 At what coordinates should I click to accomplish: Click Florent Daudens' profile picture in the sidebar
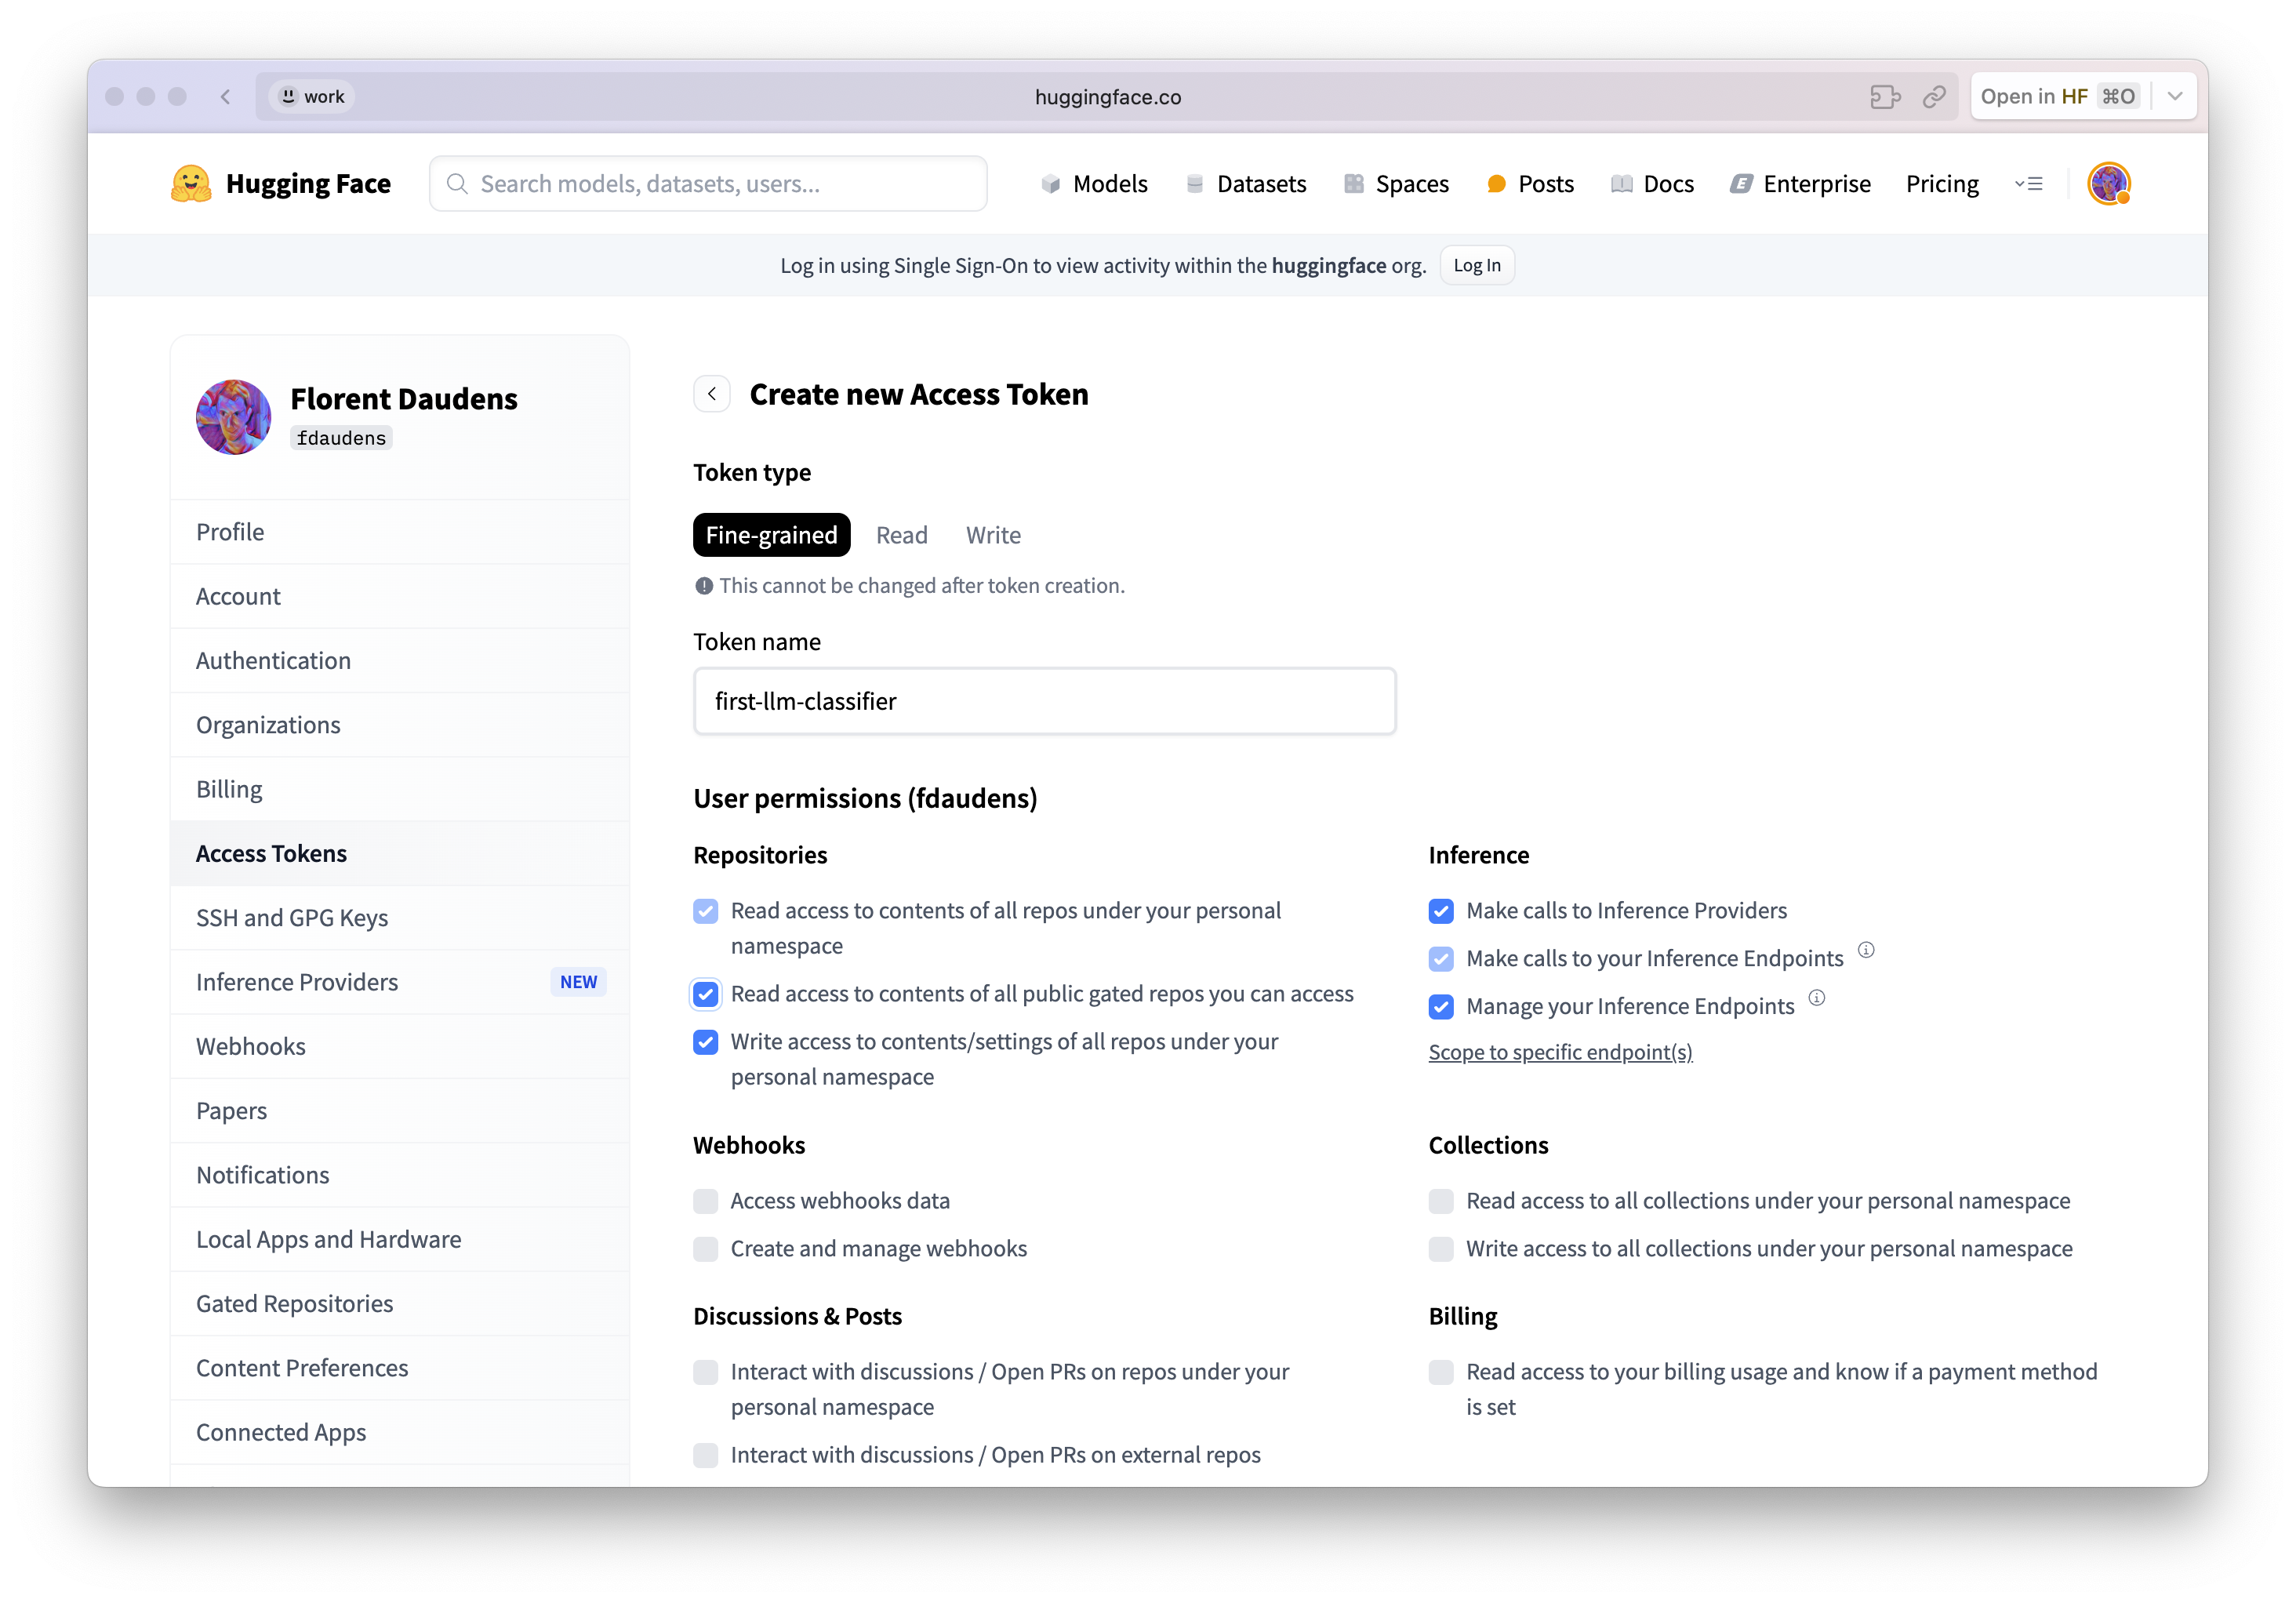233,417
